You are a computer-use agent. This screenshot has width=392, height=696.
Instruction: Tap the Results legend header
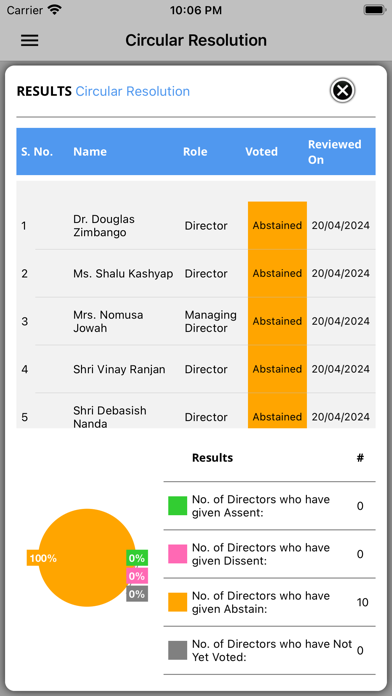coord(212,458)
